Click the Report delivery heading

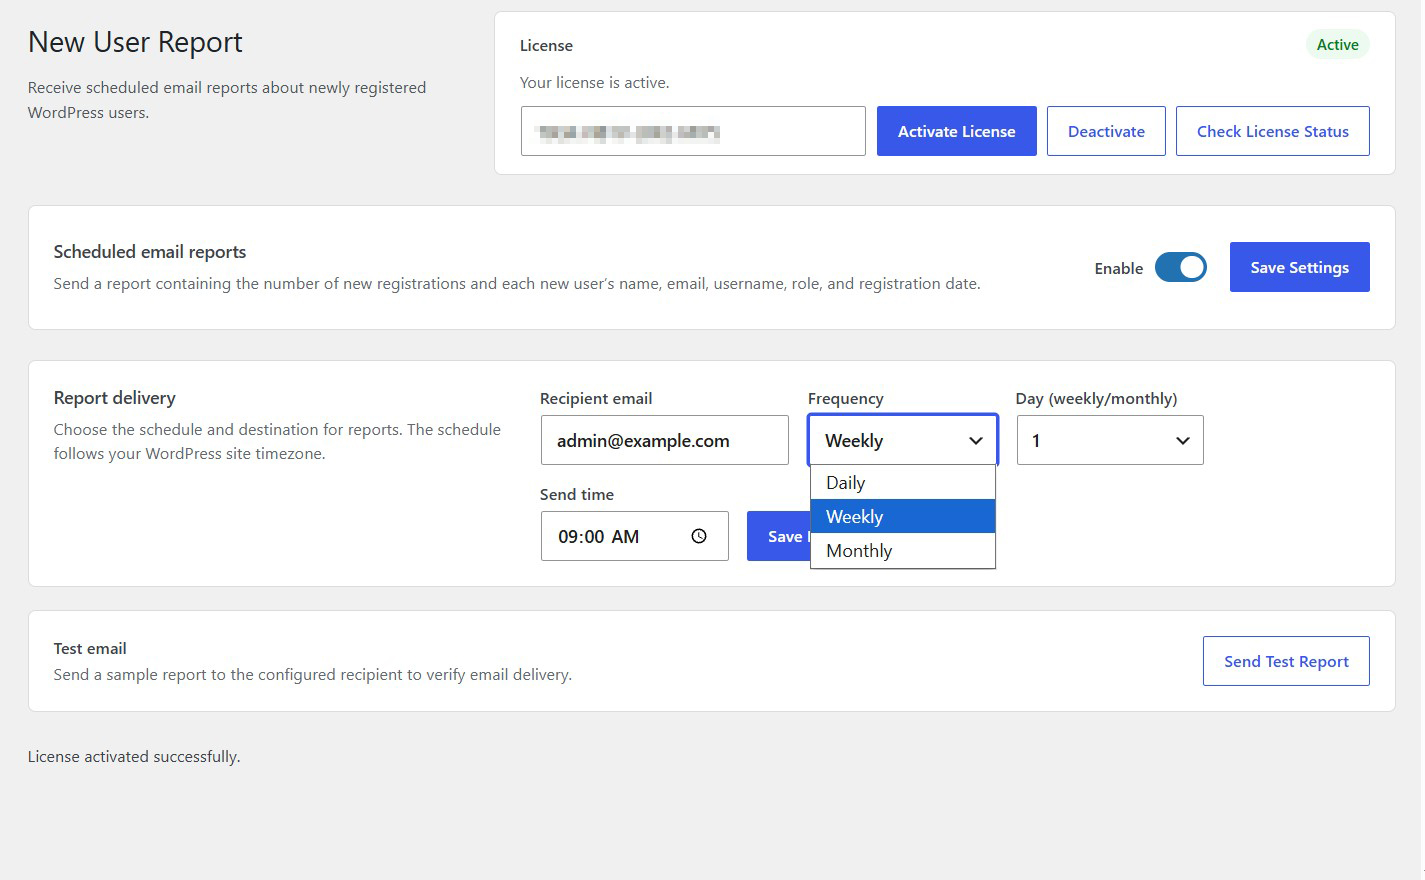tap(115, 398)
